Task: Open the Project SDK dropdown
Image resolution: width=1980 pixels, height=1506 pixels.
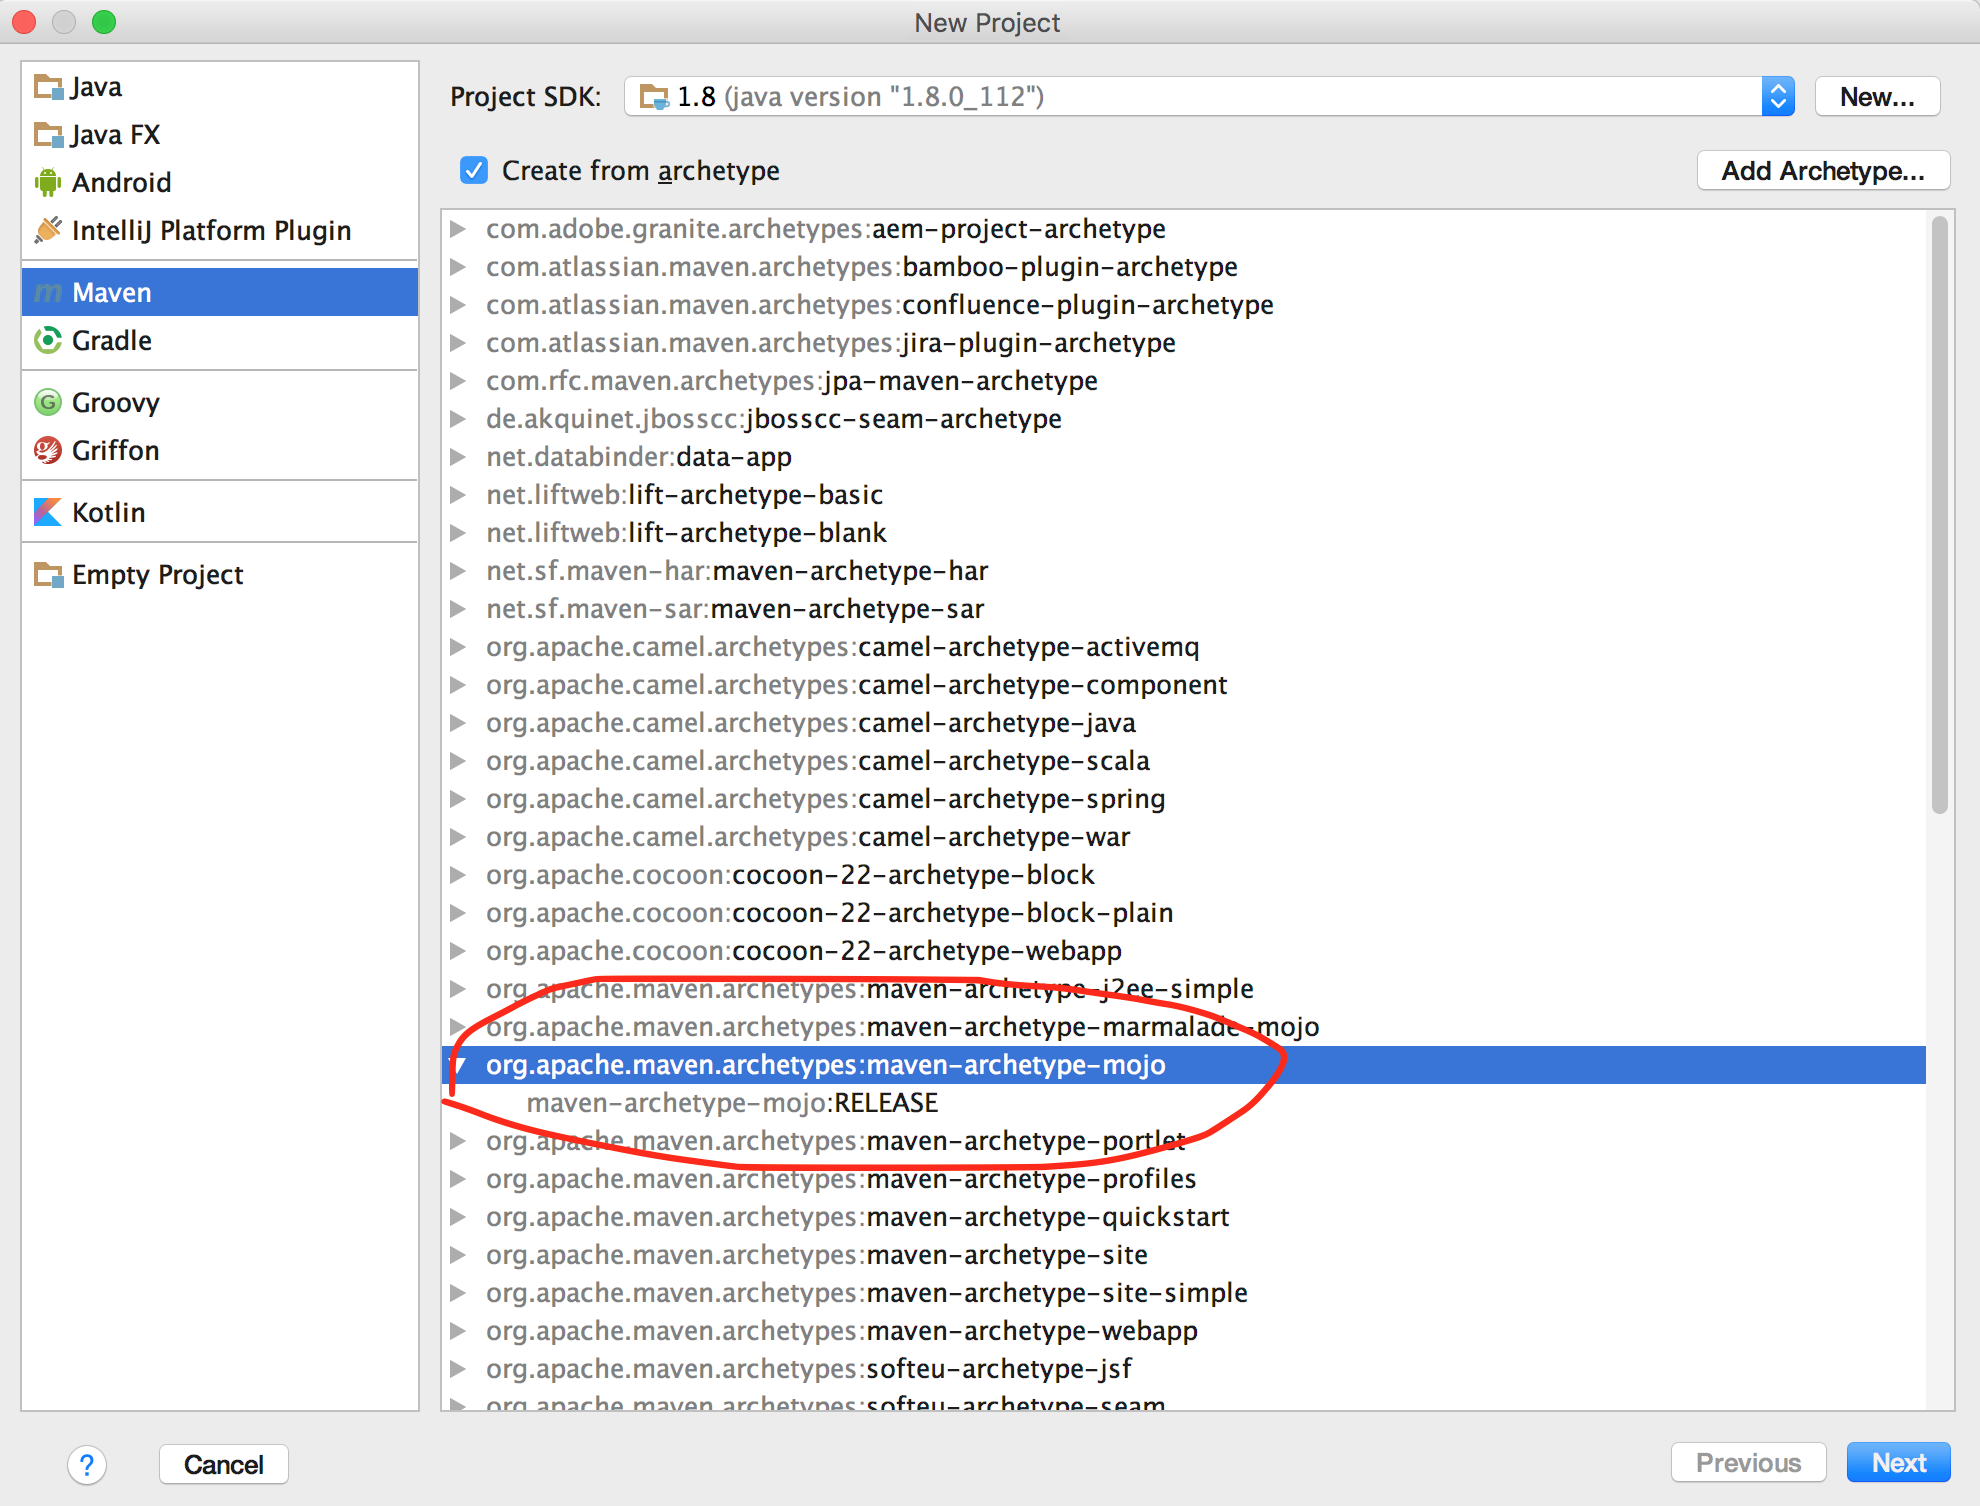Action: point(1776,95)
